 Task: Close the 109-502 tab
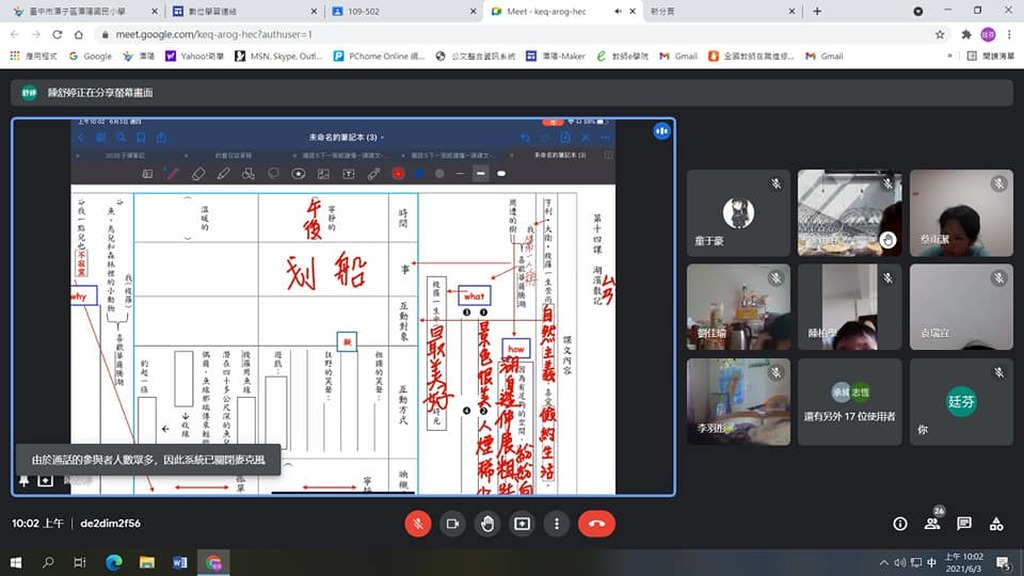(473, 11)
